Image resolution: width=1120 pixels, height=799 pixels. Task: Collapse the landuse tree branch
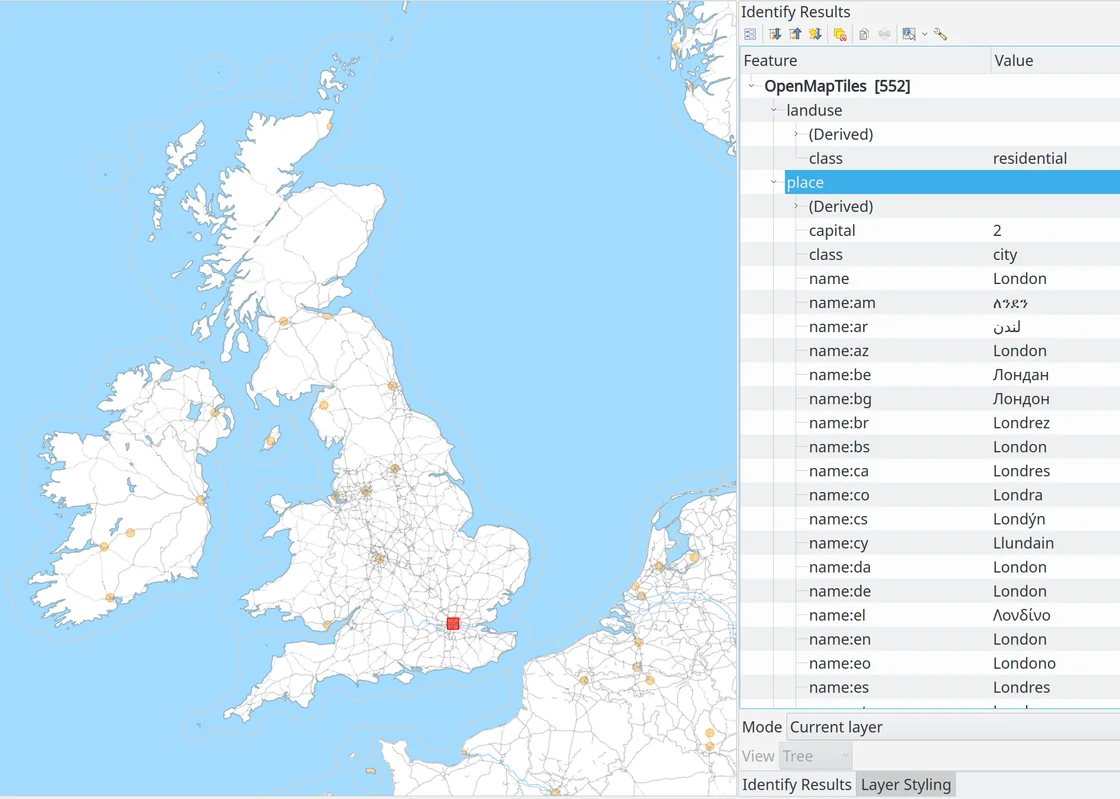pos(773,110)
